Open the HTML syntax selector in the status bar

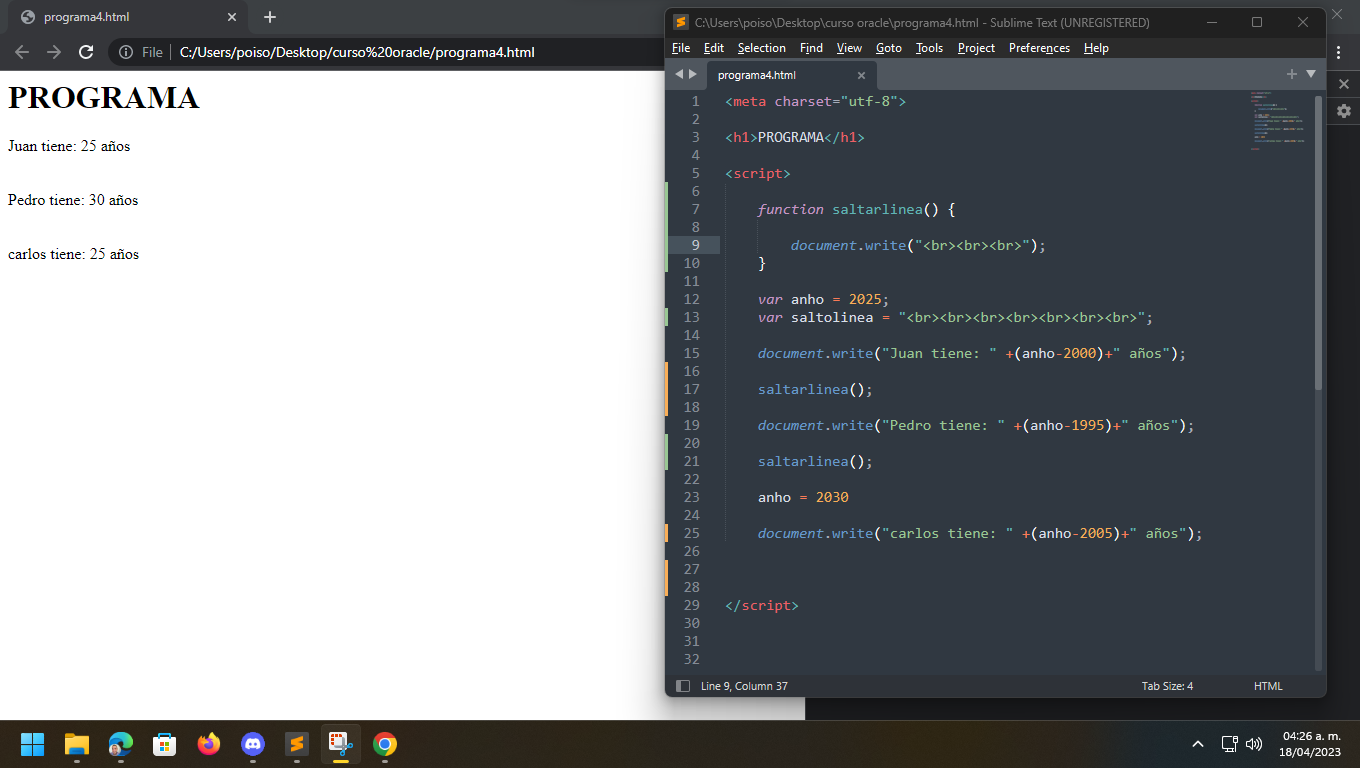[x=1268, y=686]
